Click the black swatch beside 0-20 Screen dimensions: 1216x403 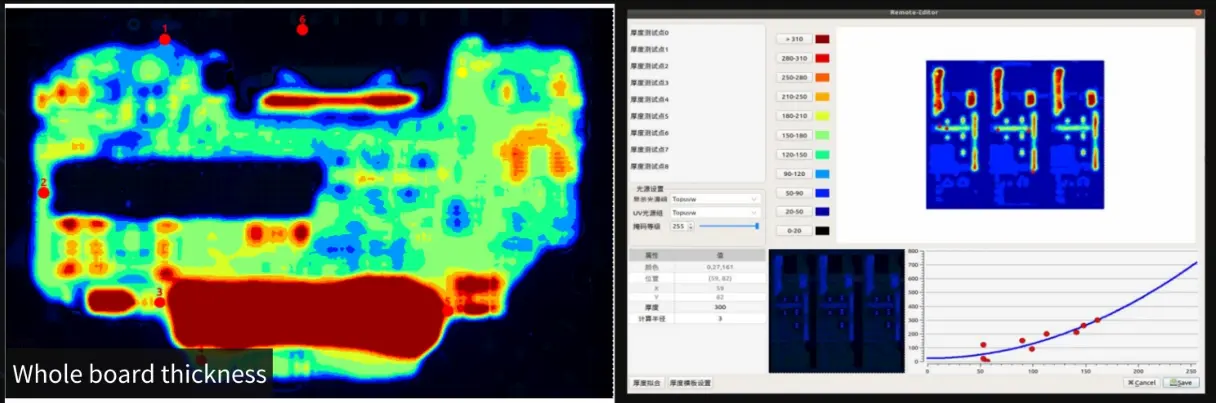pyautogui.click(x=822, y=231)
